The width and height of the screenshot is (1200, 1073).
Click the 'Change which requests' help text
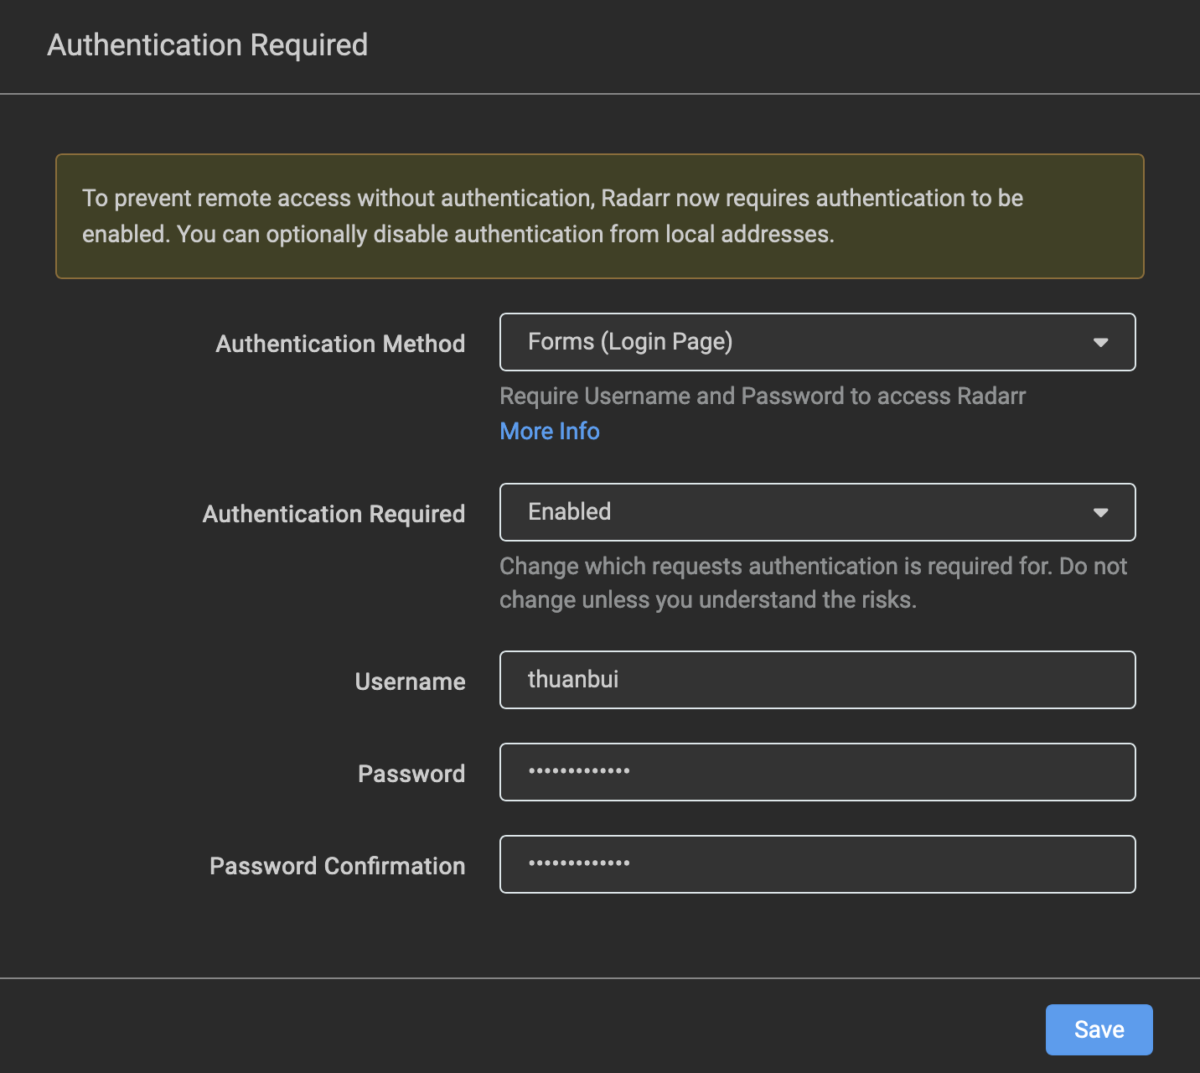click(x=812, y=583)
